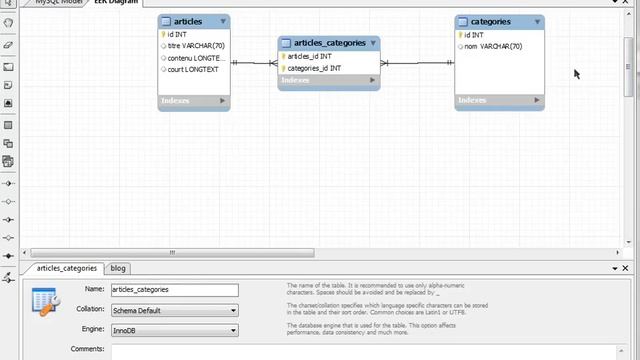Select the hand pan tool

(x=8, y=23)
